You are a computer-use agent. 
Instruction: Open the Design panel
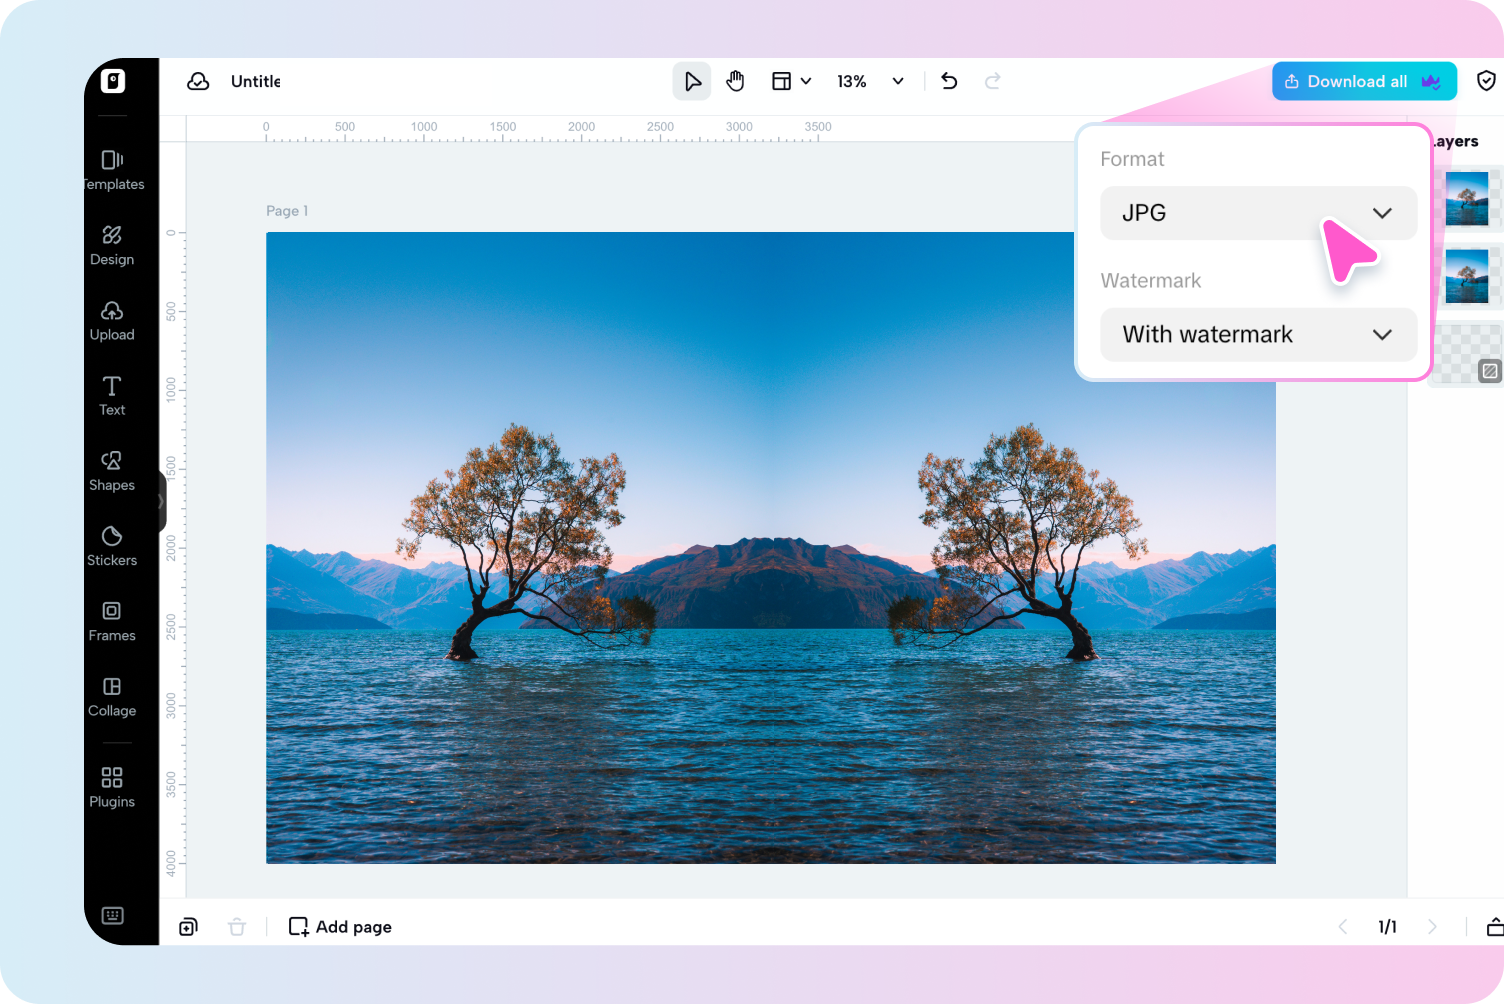(112, 245)
